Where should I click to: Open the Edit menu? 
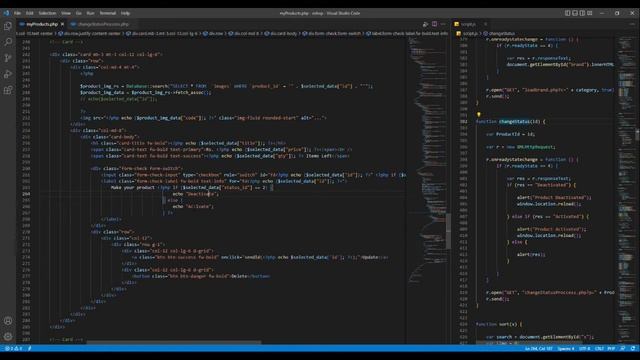click(x=30, y=13)
